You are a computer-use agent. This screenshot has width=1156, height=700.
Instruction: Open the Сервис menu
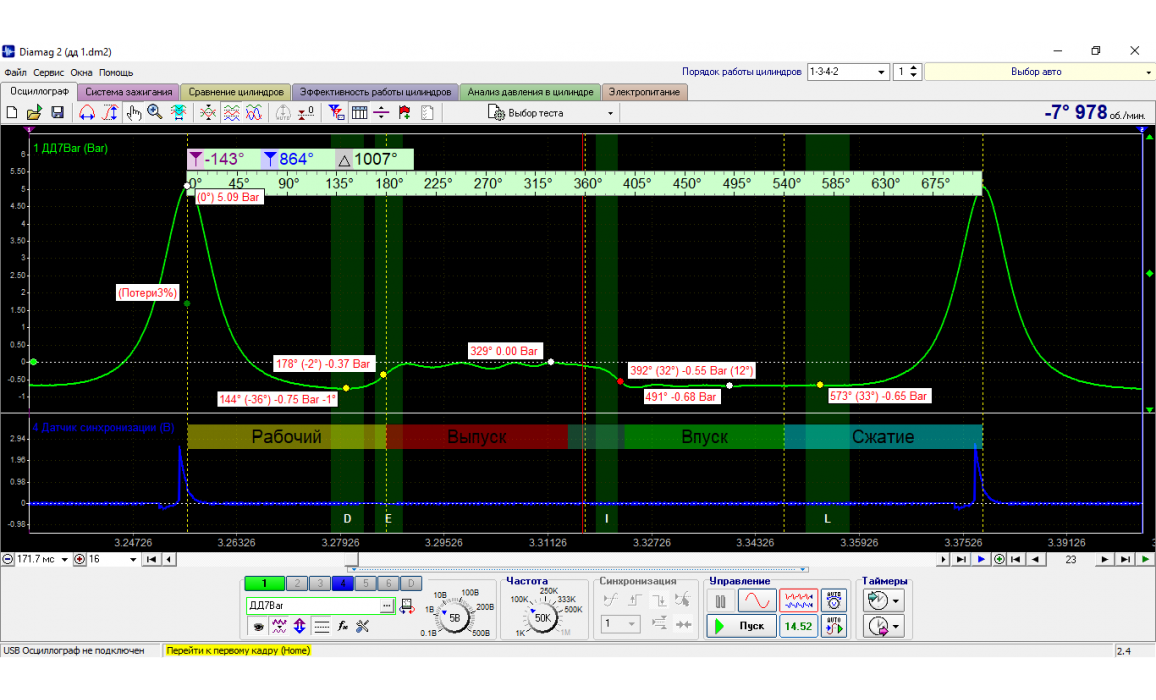pyautogui.click(x=48, y=73)
